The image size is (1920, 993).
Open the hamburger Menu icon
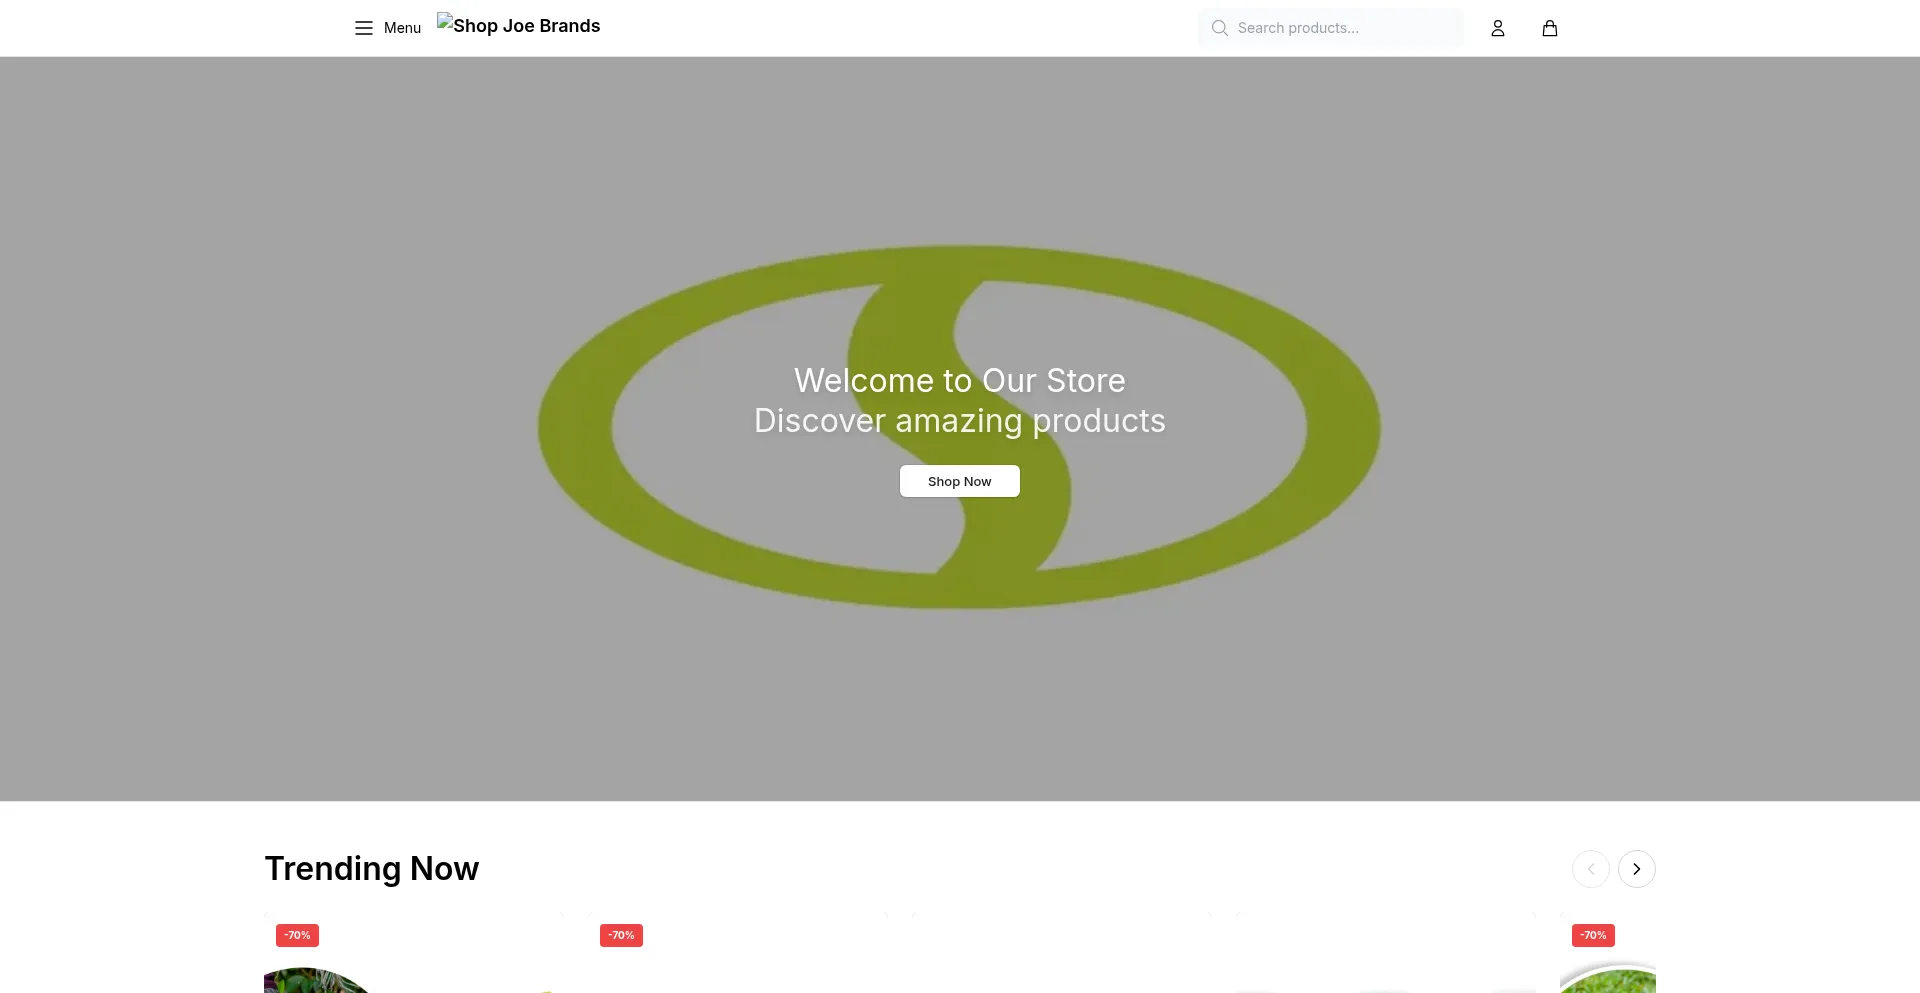[x=363, y=28]
